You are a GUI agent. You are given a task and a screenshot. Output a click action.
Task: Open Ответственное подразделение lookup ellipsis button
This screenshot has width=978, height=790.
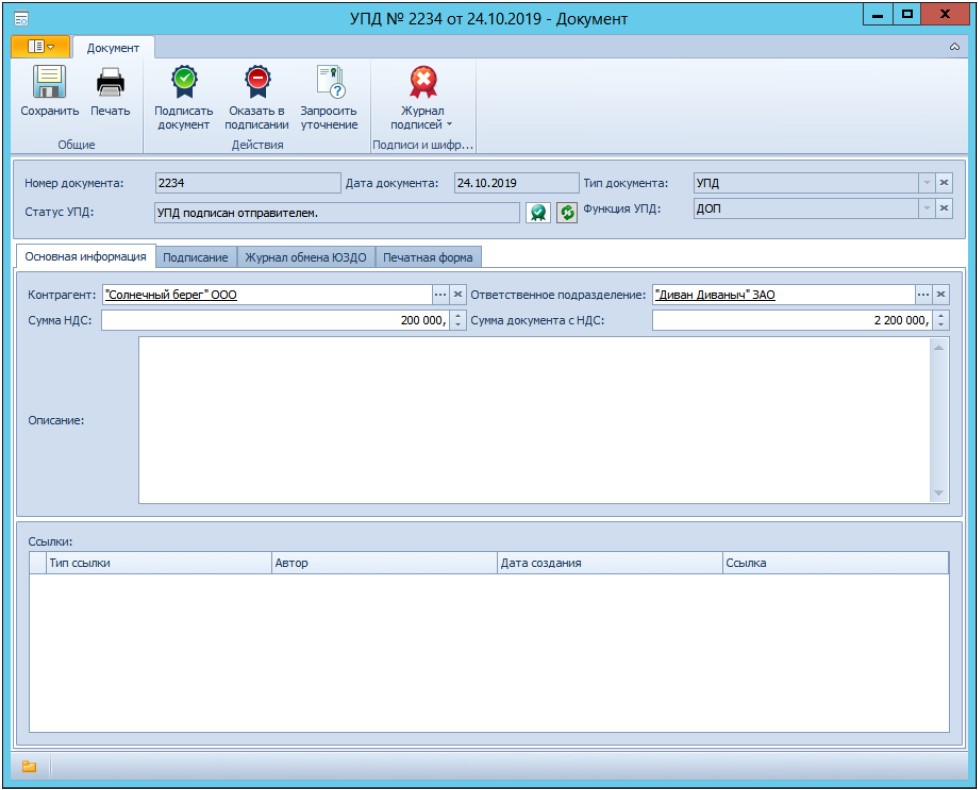(924, 294)
